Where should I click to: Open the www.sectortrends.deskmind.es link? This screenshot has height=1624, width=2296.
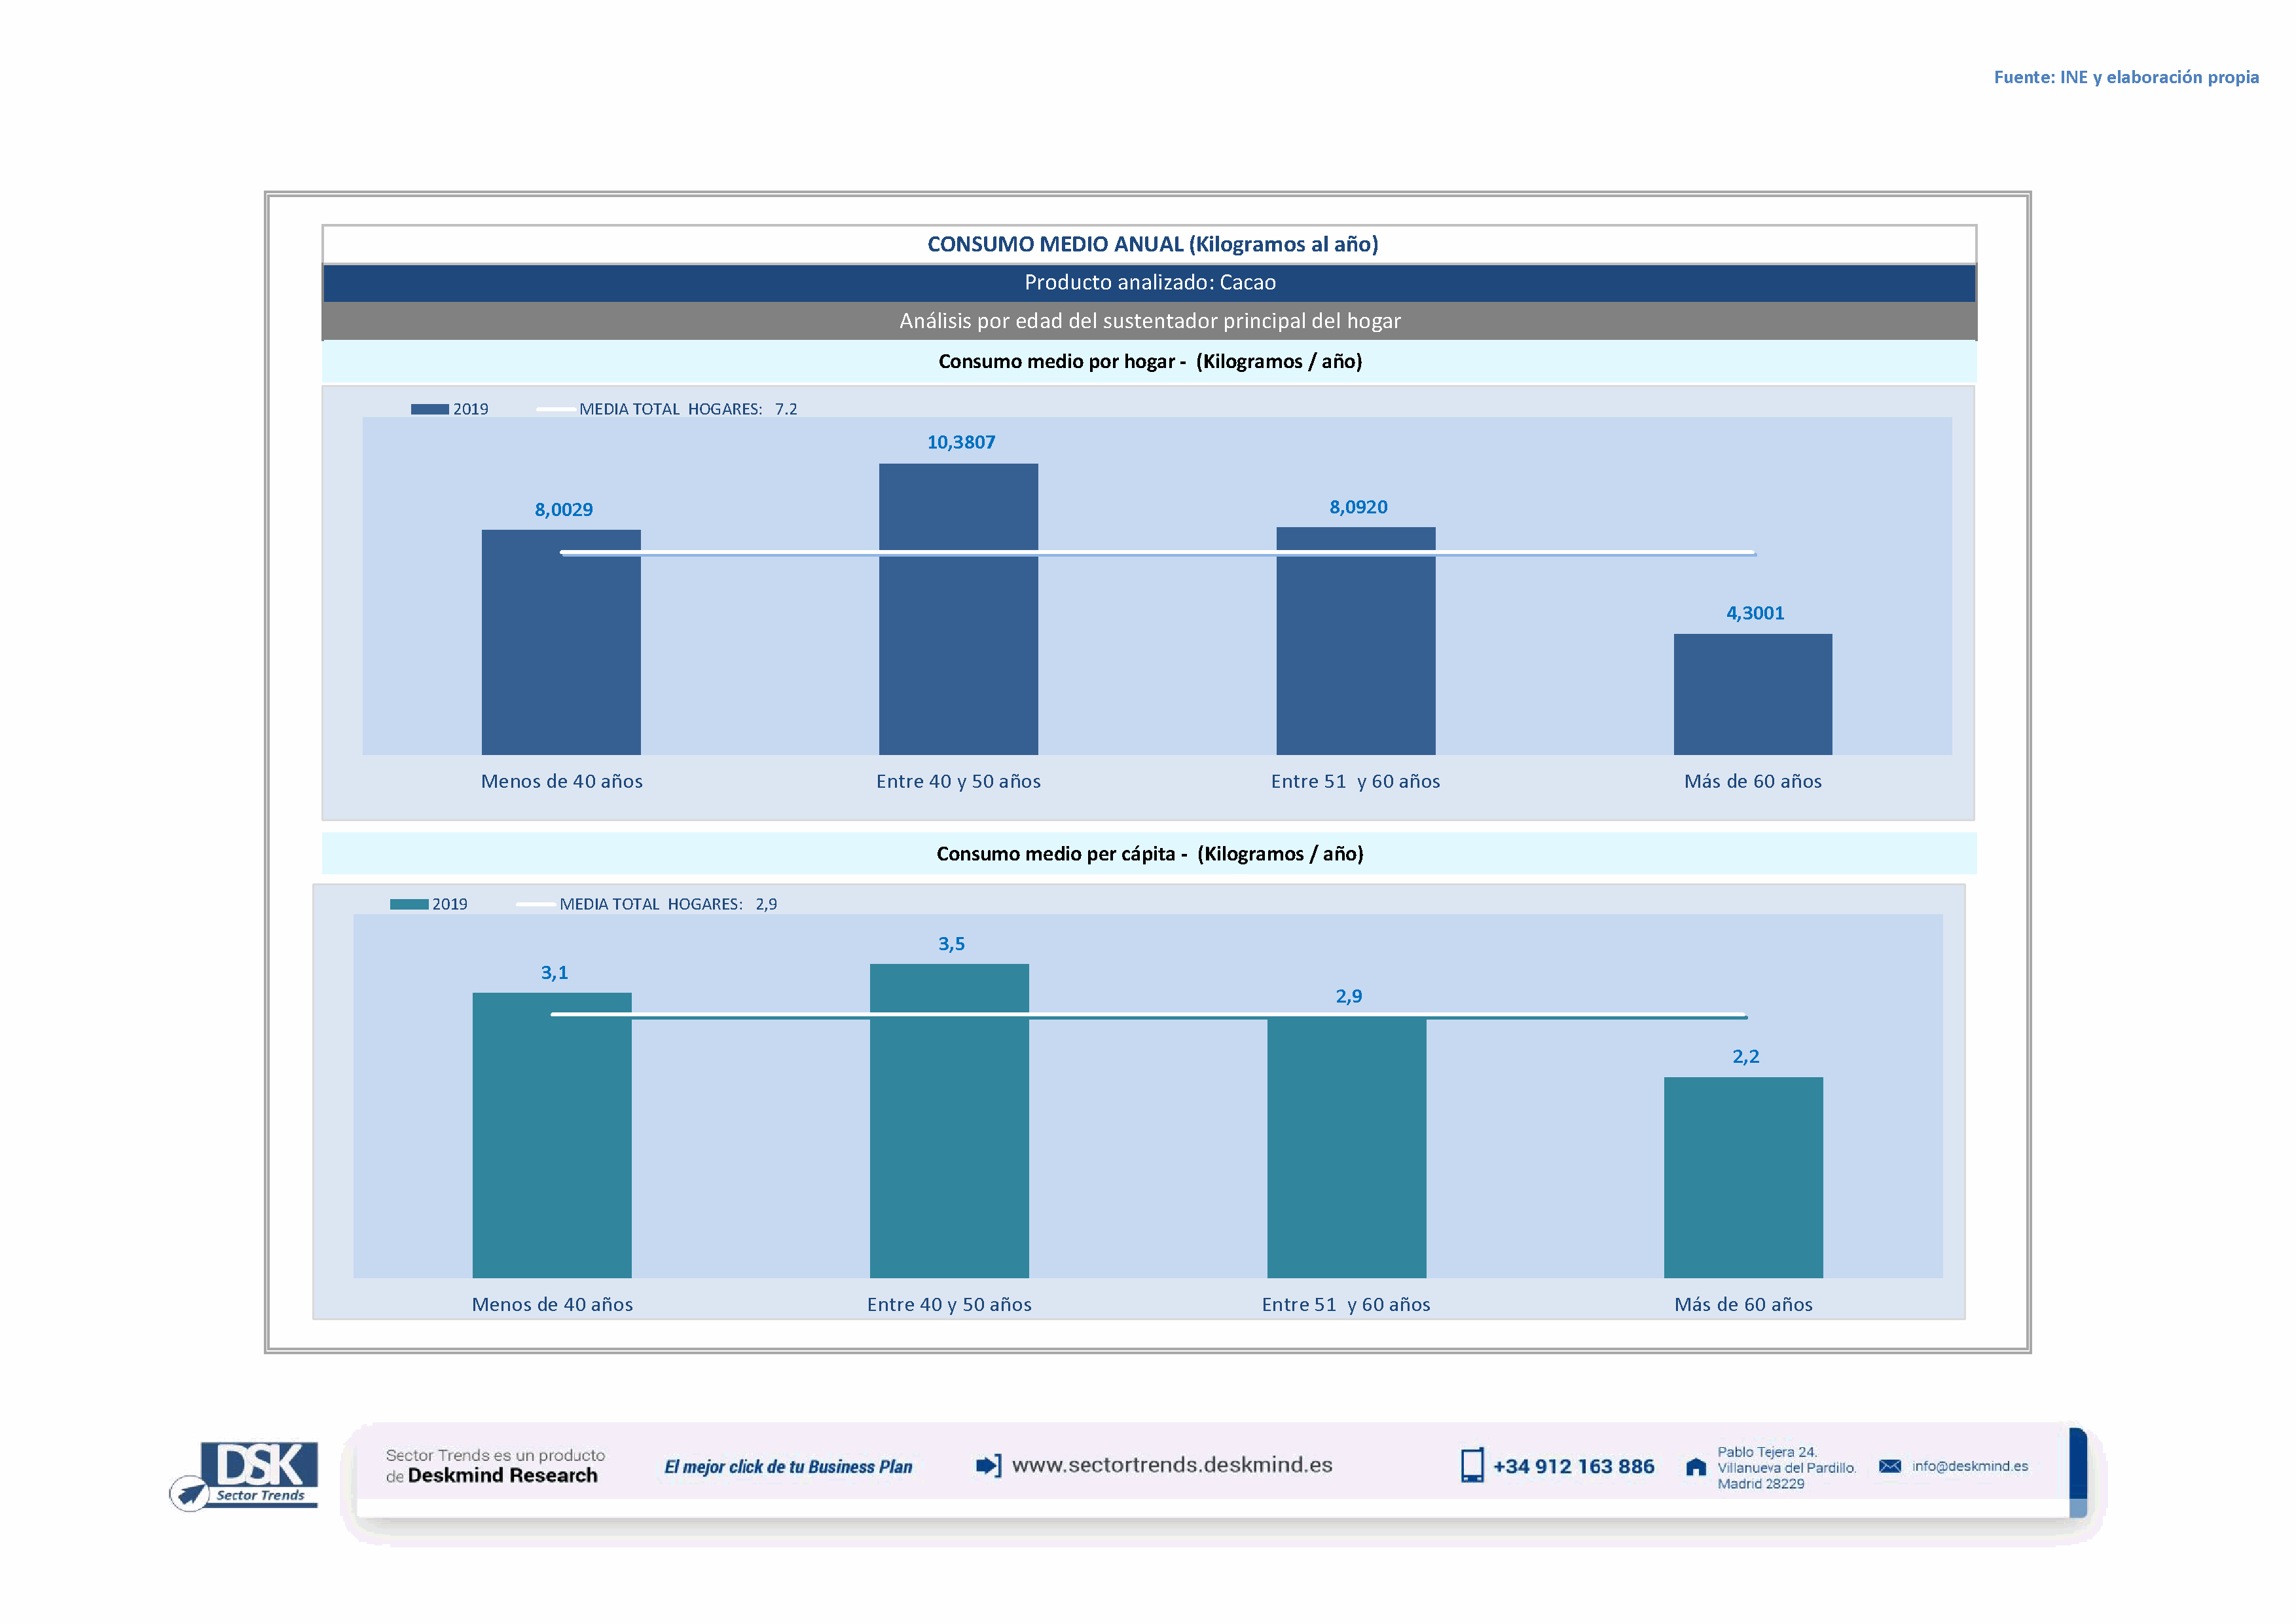1172,1465
